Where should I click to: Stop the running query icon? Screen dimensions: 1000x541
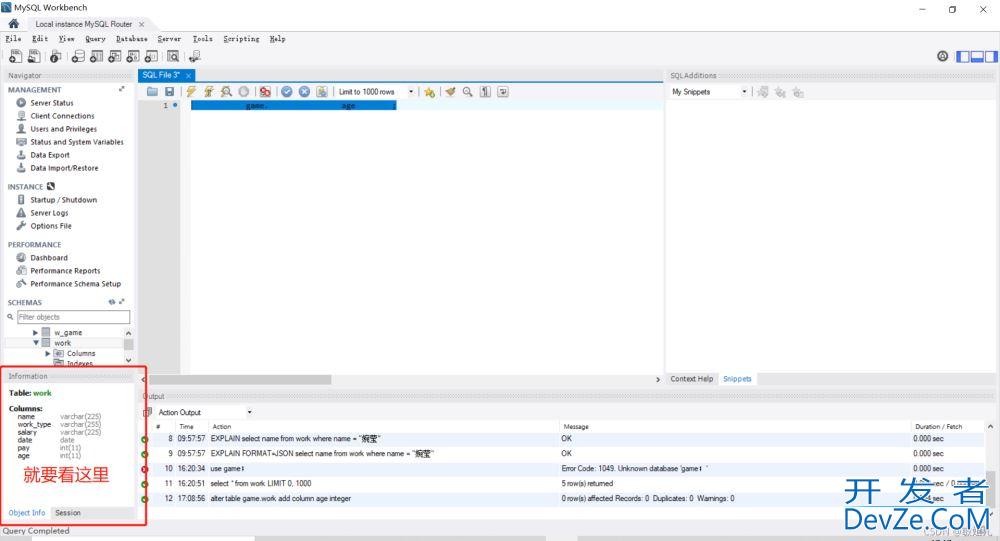(x=244, y=92)
